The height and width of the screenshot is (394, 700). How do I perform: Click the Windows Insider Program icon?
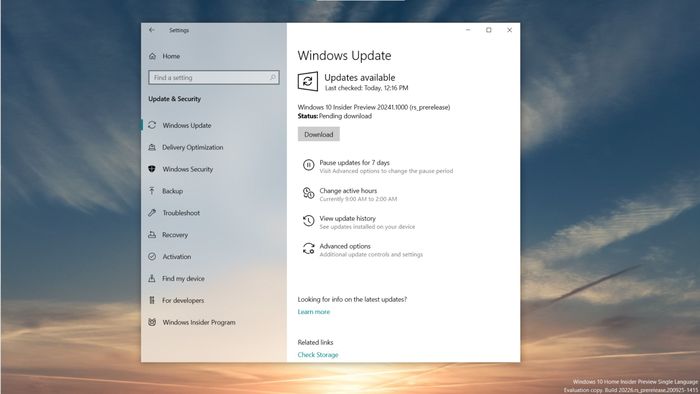152,322
